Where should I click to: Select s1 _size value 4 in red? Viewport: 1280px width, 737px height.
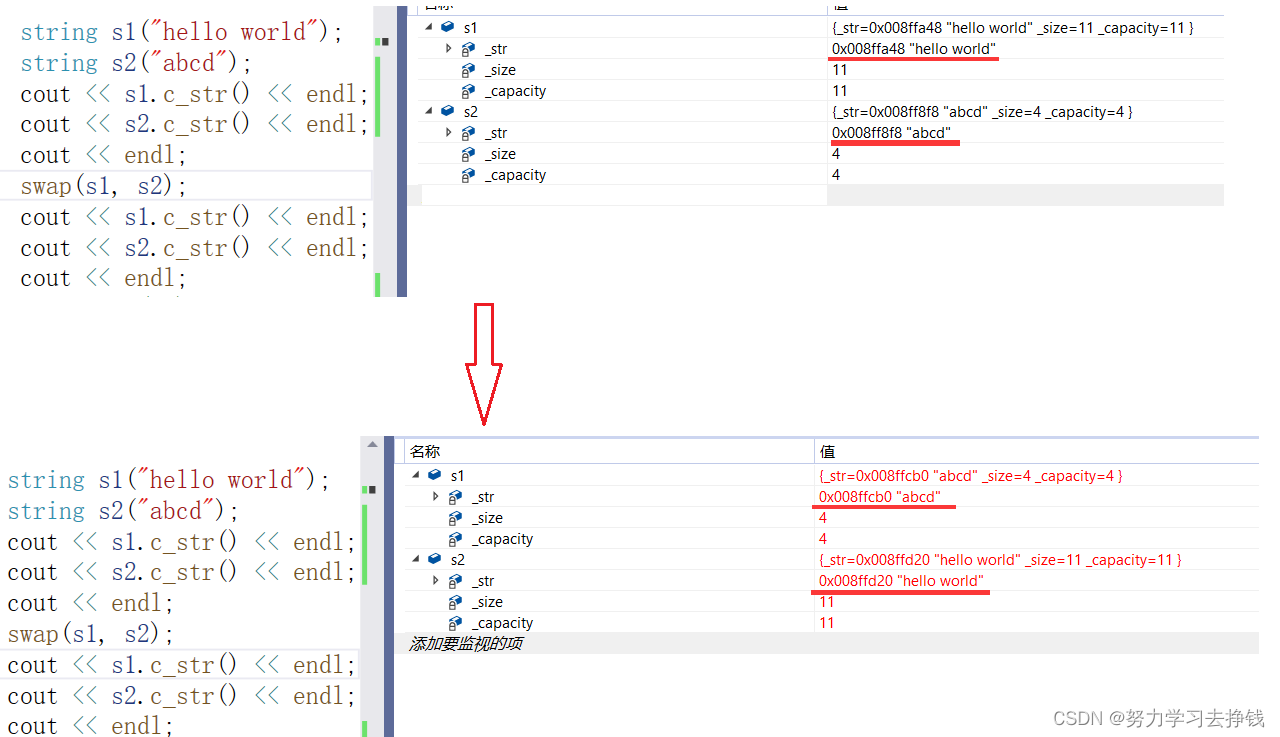(x=823, y=518)
